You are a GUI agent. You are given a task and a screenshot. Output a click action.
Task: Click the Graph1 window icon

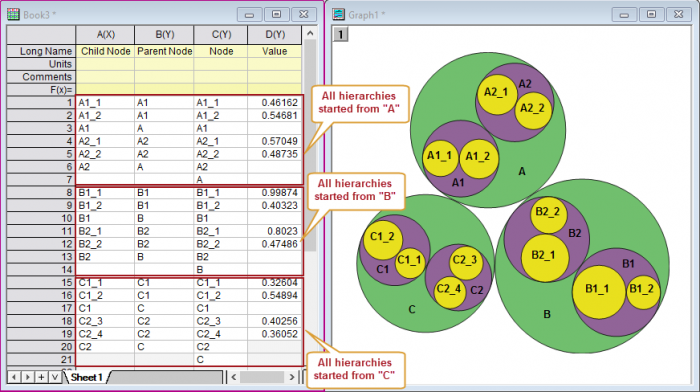point(338,14)
